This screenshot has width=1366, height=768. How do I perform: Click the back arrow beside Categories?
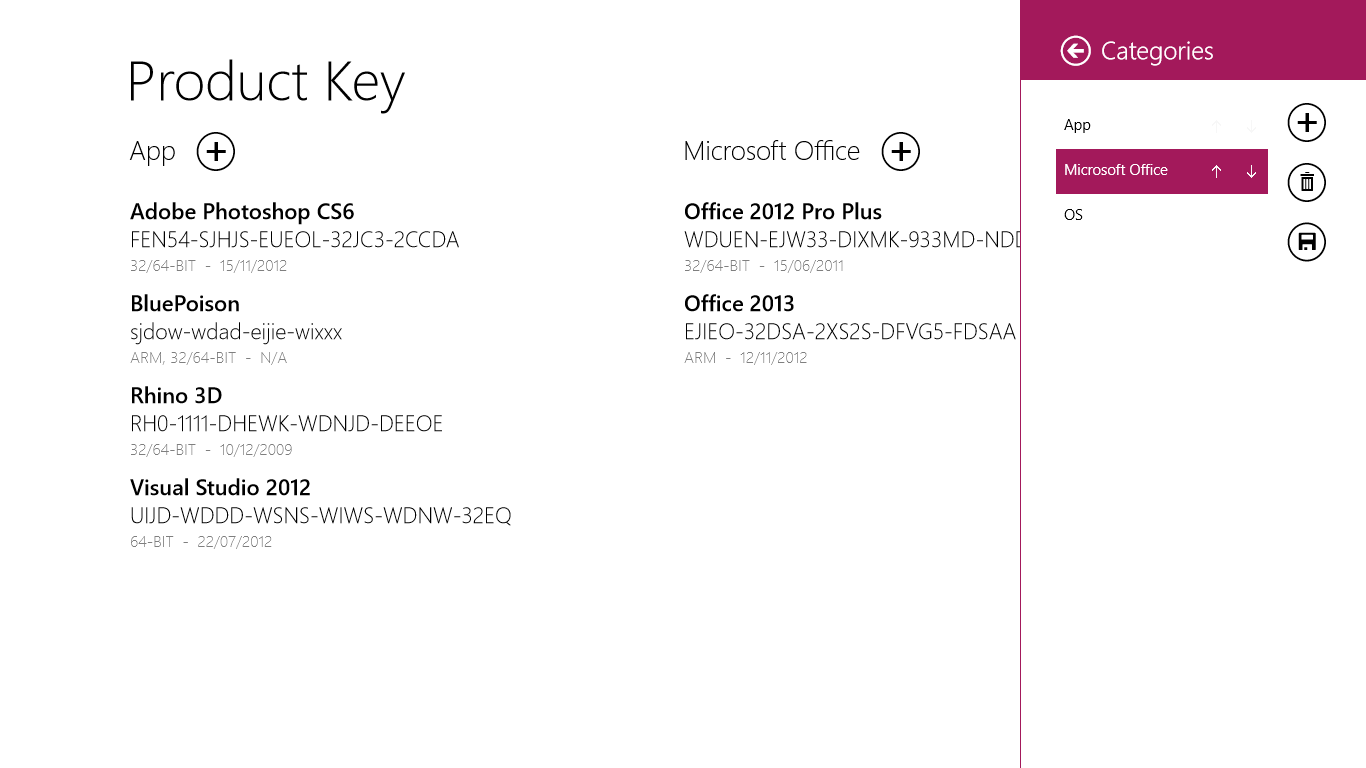[x=1076, y=51]
